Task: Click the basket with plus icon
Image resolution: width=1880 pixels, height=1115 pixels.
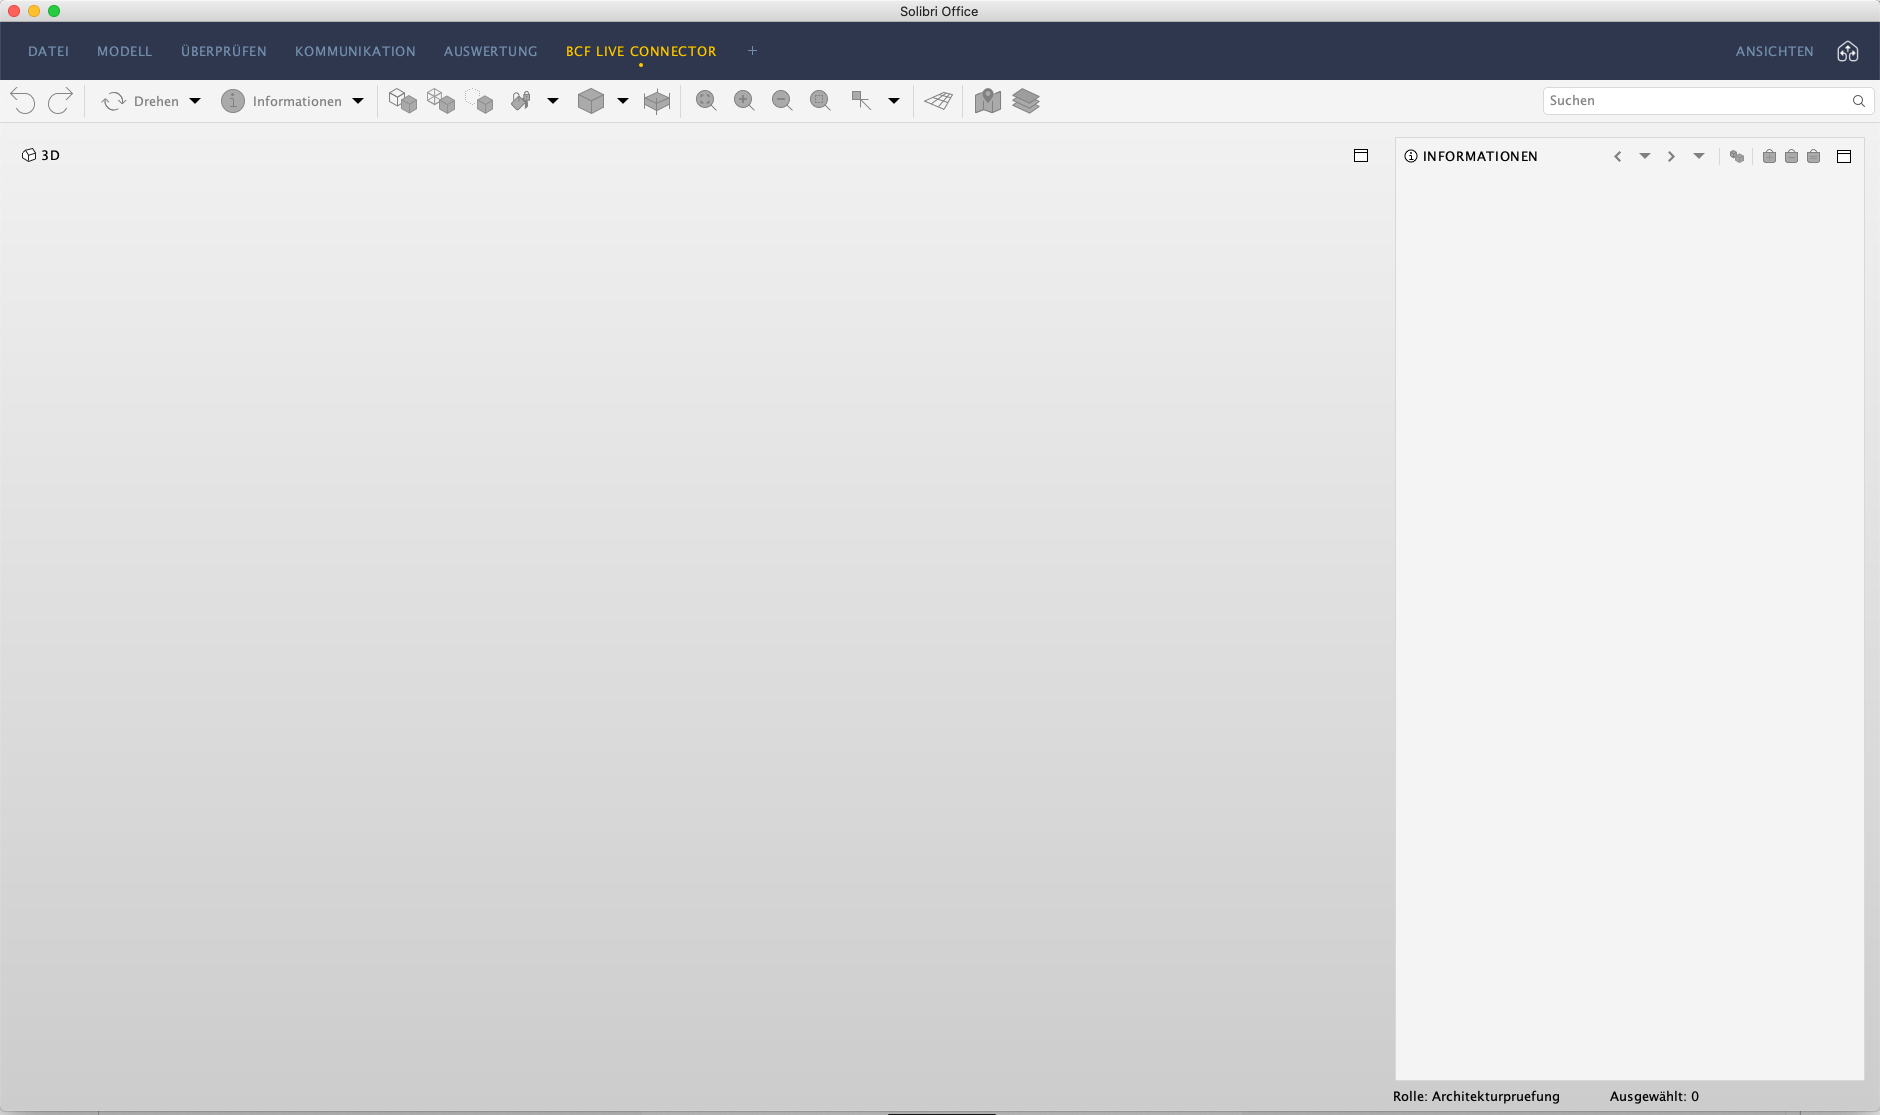Action: [1769, 156]
